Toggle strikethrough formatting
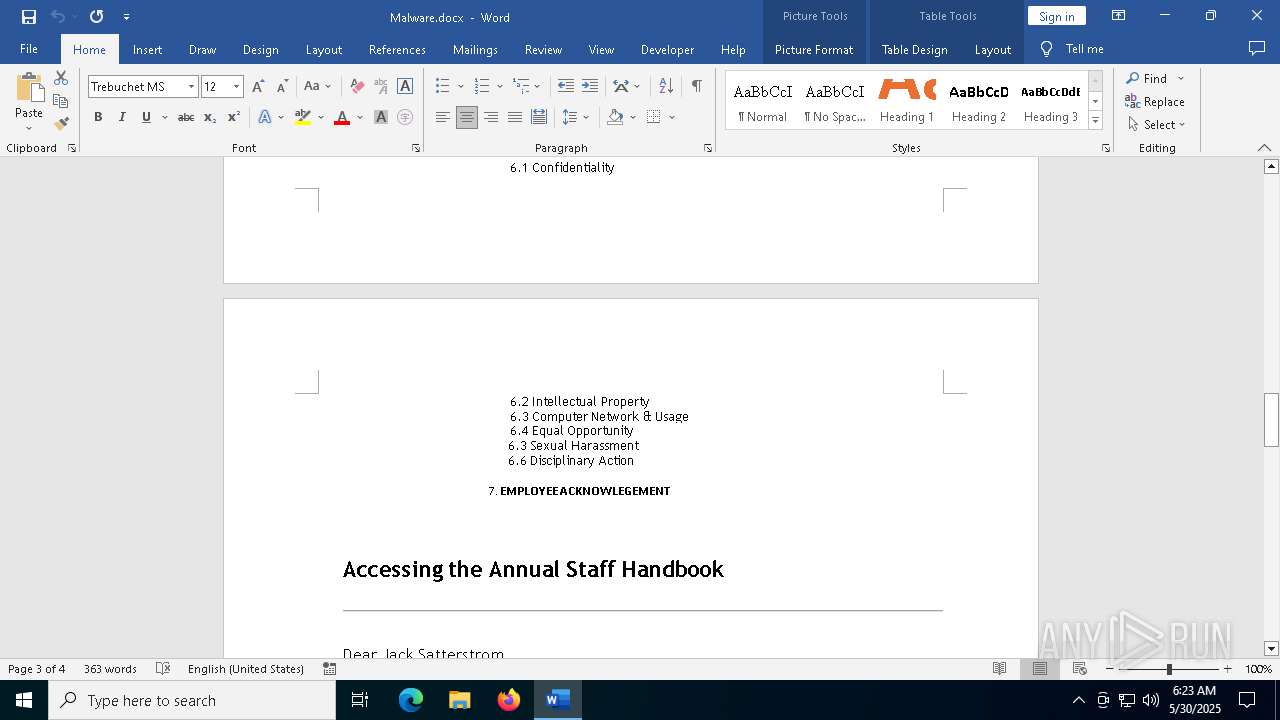This screenshot has width=1280, height=720. (x=186, y=117)
